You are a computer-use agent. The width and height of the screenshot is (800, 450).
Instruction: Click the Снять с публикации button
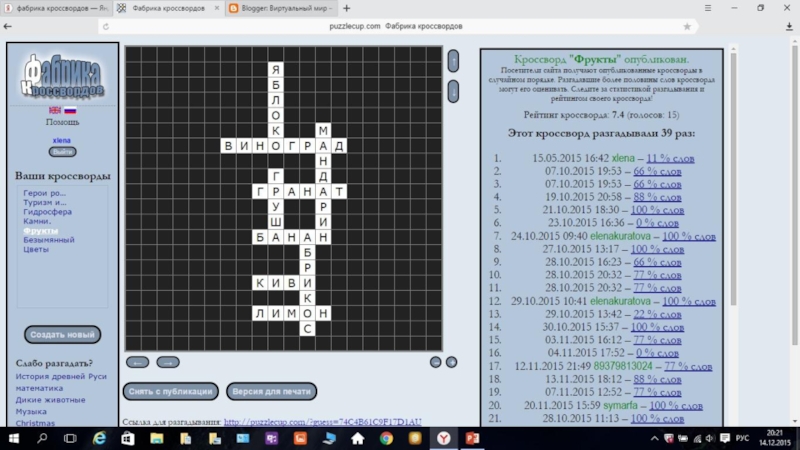(x=170, y=391)
